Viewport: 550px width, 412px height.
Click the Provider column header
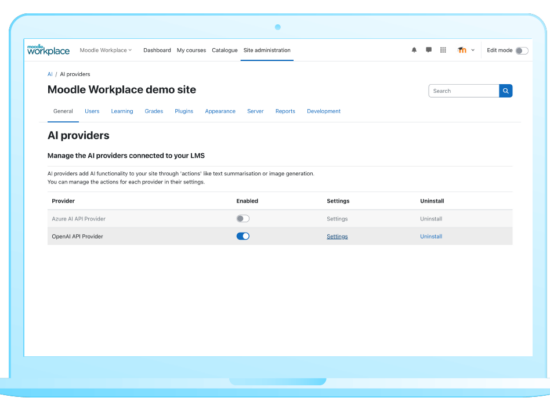tap(63, 201)
